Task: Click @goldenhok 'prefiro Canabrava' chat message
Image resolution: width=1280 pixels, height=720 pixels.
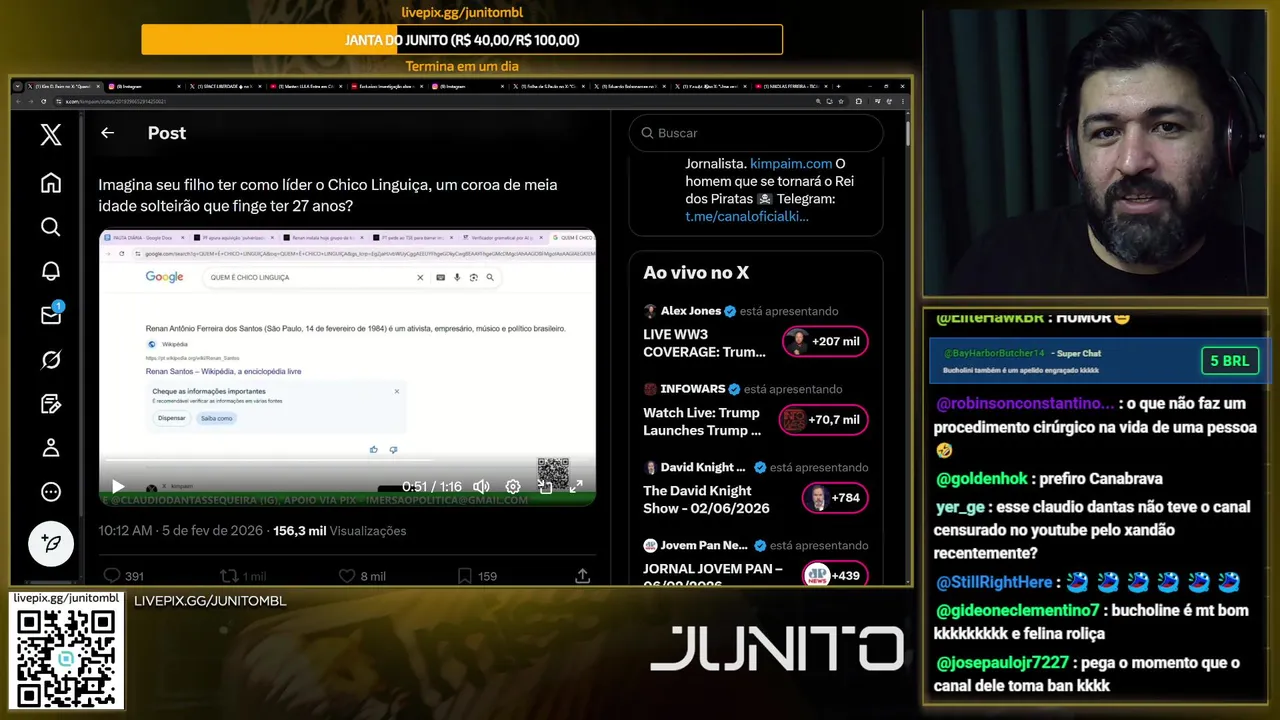Action: 1049,479
